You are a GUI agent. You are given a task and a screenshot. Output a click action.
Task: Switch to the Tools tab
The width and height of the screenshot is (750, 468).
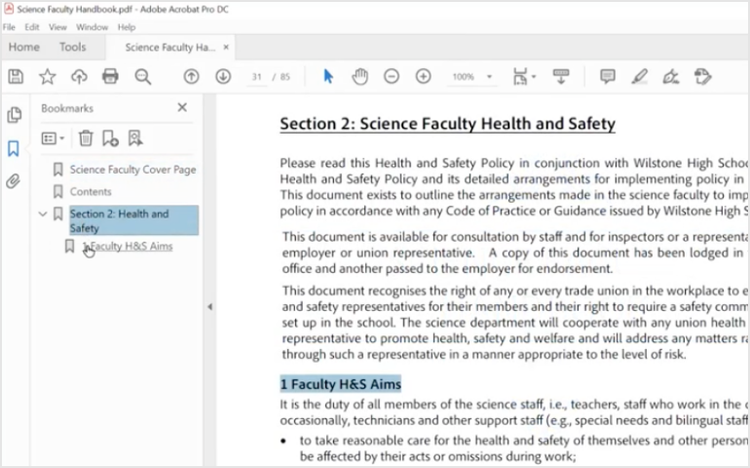73,47
